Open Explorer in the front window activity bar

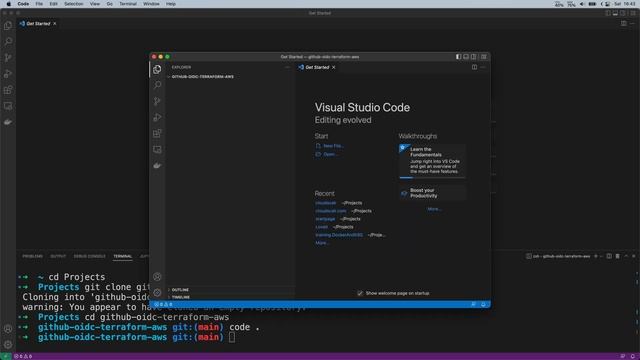[157, 69]
